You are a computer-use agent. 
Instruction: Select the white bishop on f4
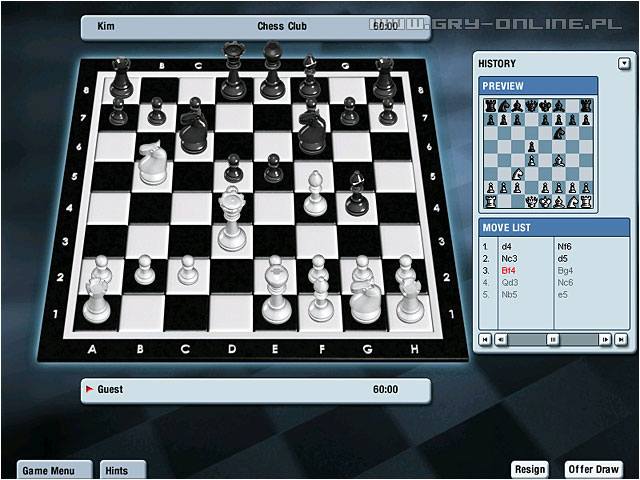[x=315, y=194]
